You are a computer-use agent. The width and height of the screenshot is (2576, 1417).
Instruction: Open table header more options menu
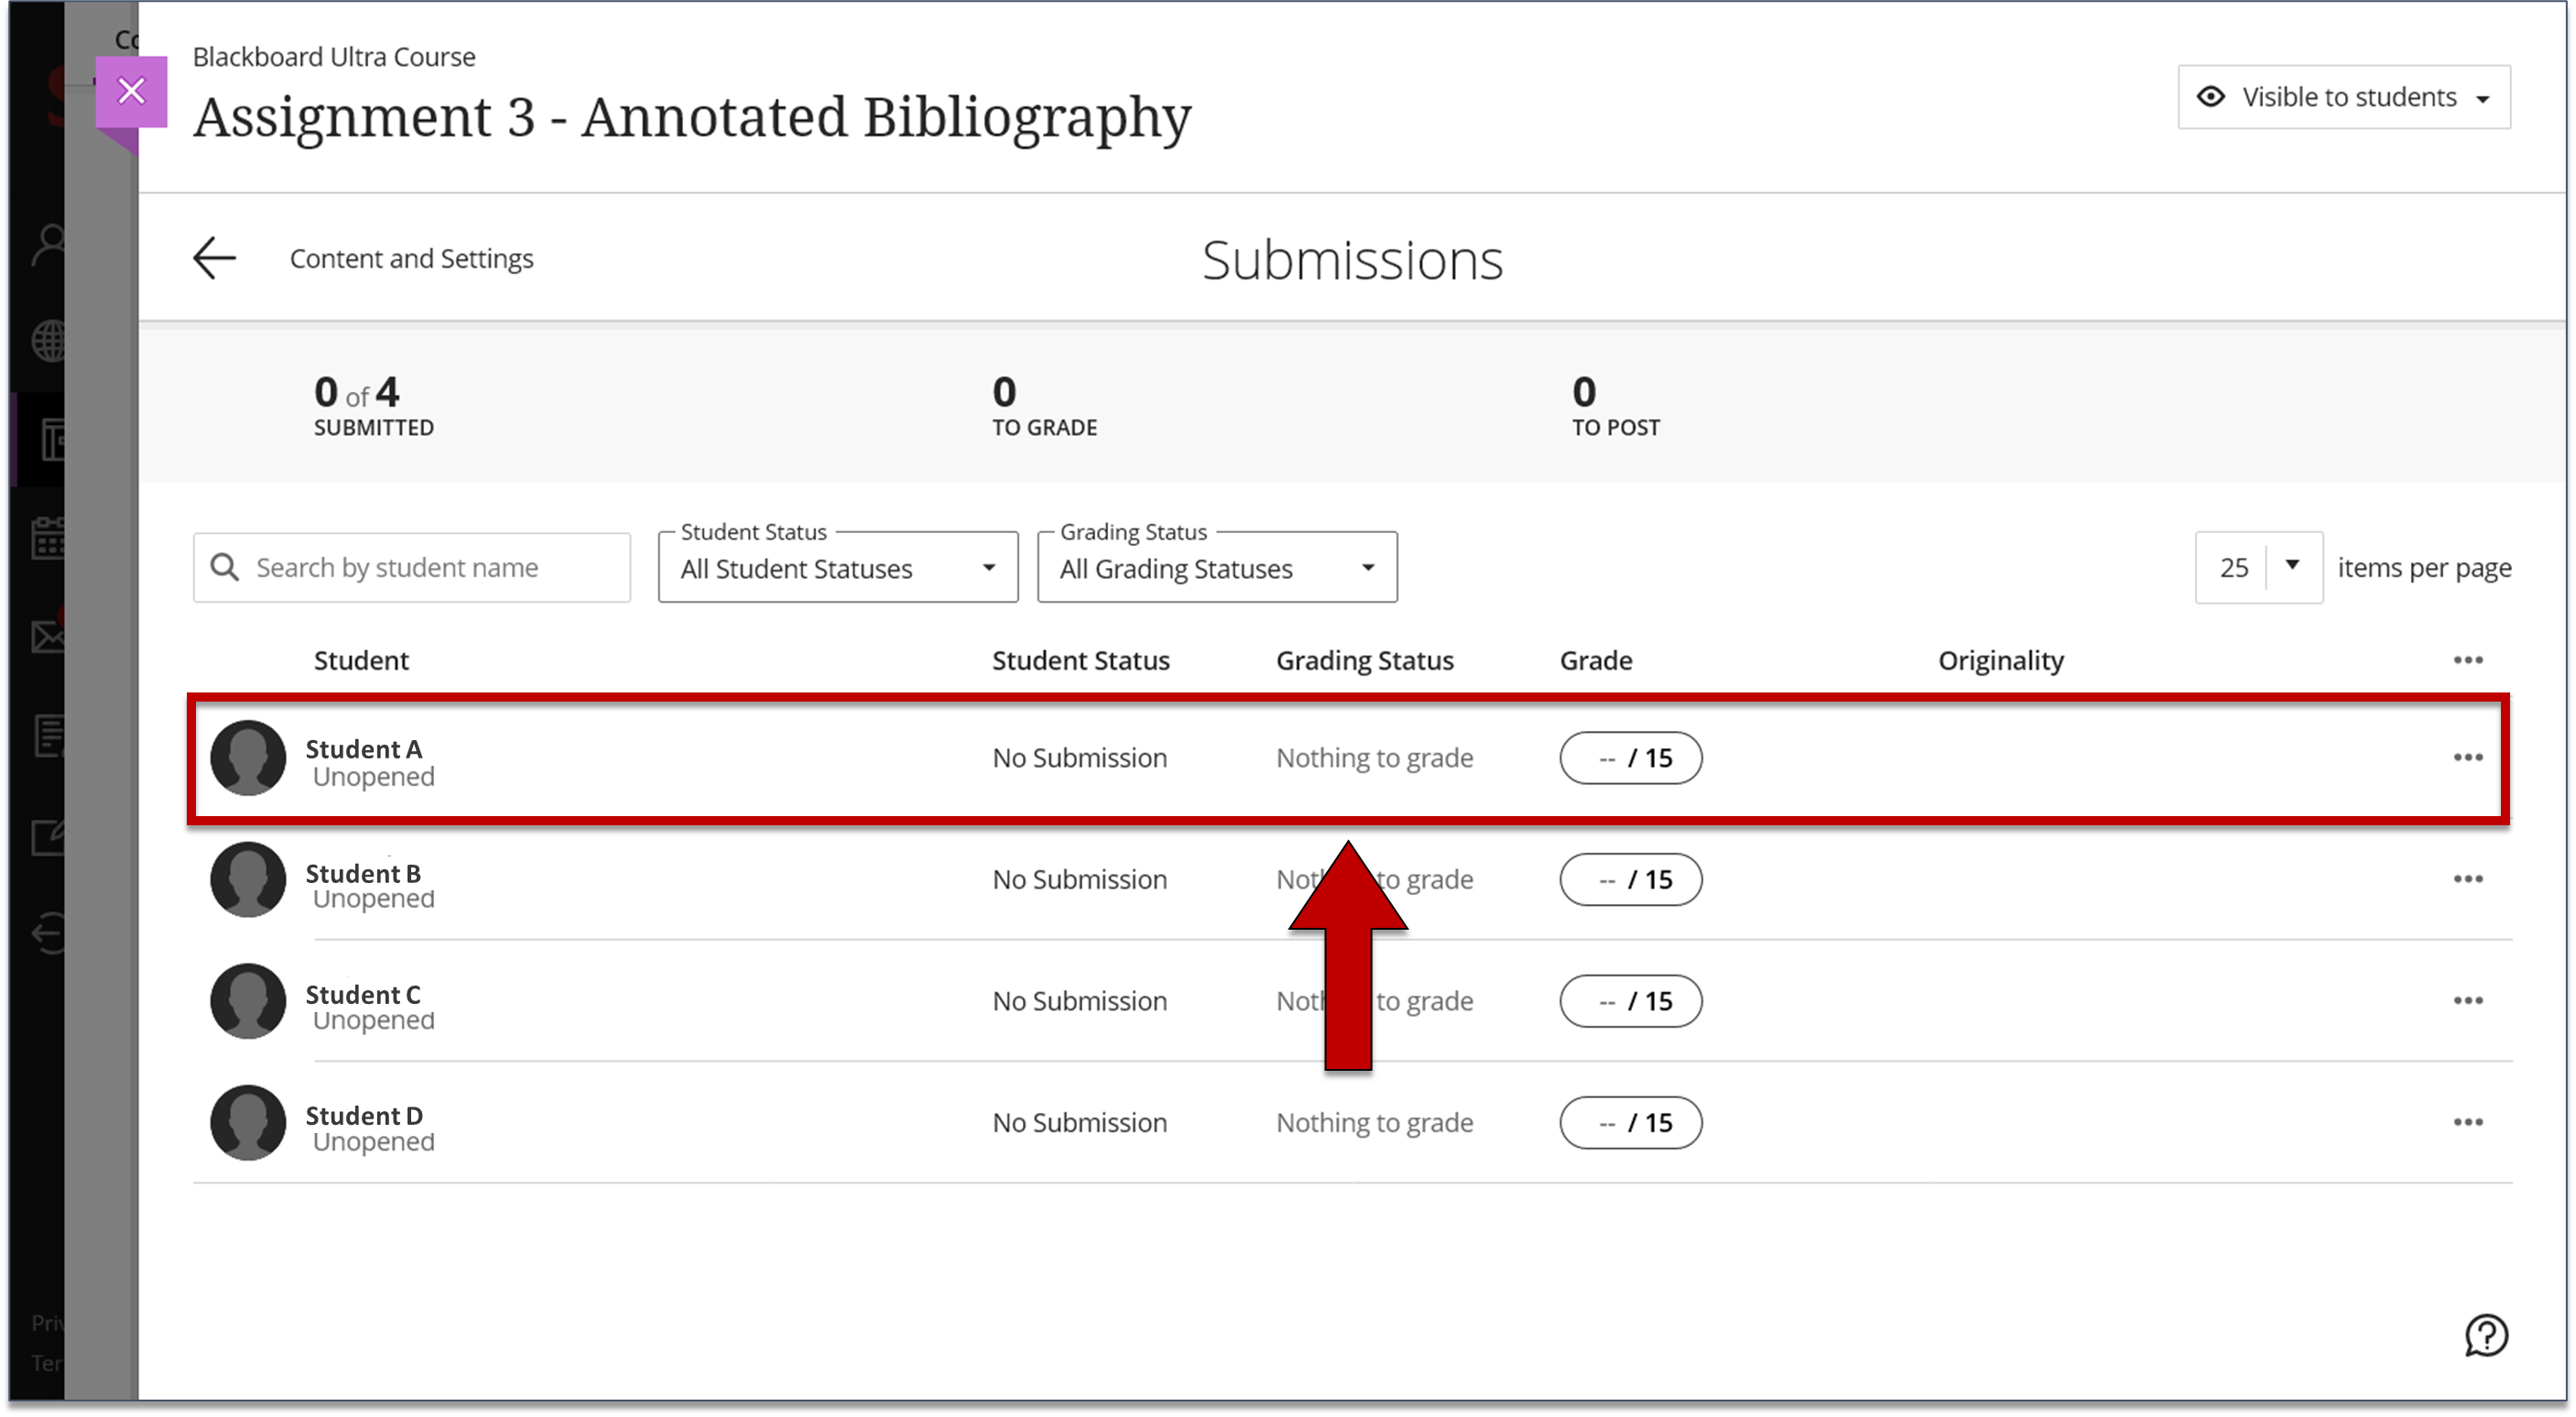2467,660
